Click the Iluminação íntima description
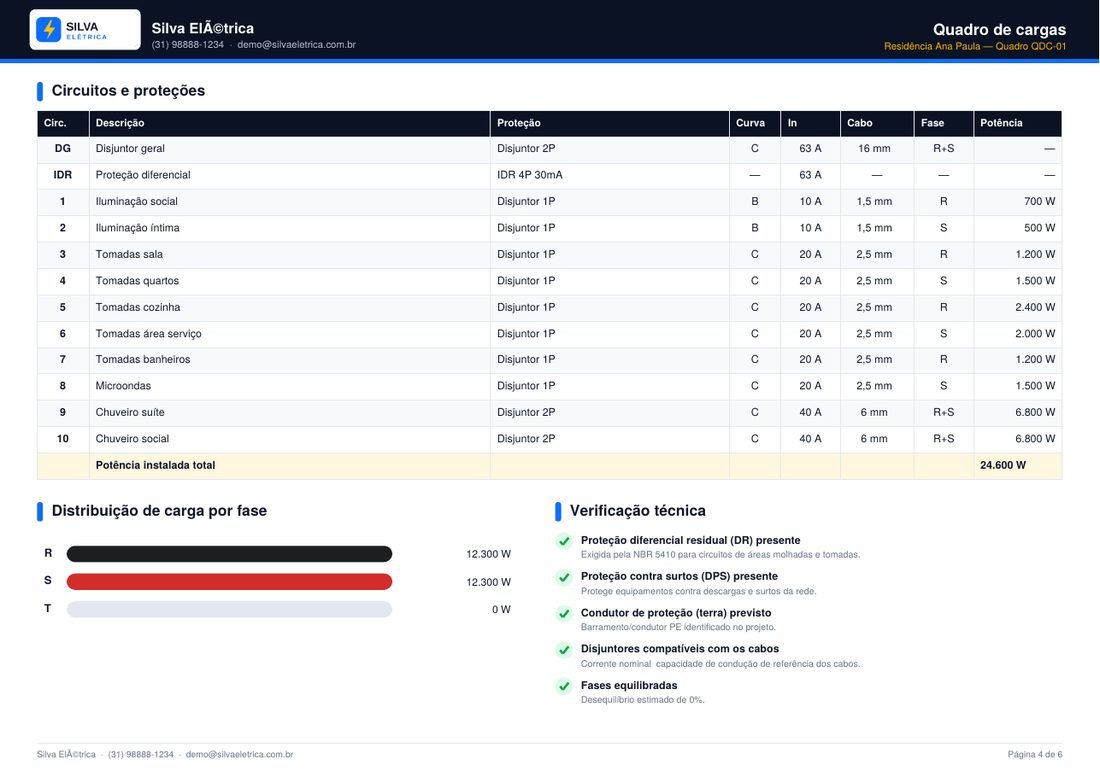 tap(138, 228)
